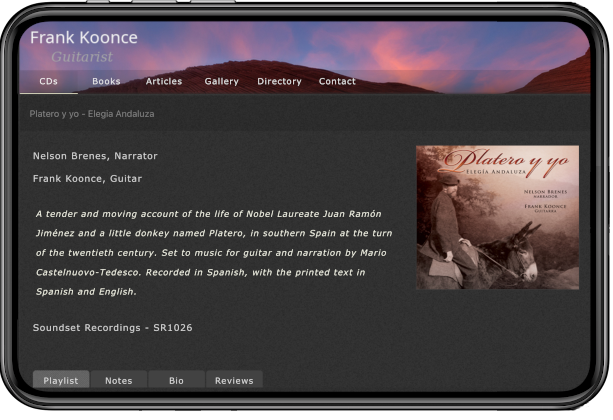Click the Platero y yo - Elegia Andaluza heading

(x=92, y=114)
